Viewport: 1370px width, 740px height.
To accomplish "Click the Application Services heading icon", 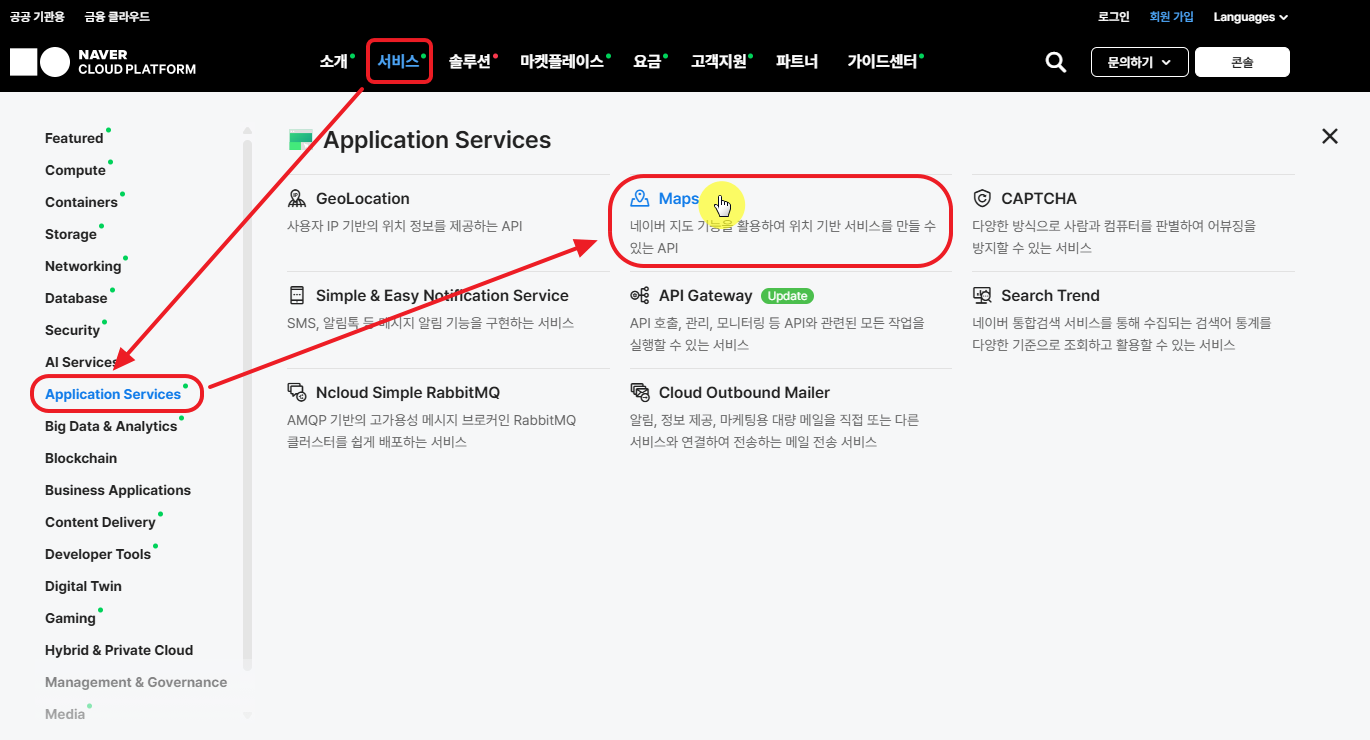I will [x=300, y=139].
